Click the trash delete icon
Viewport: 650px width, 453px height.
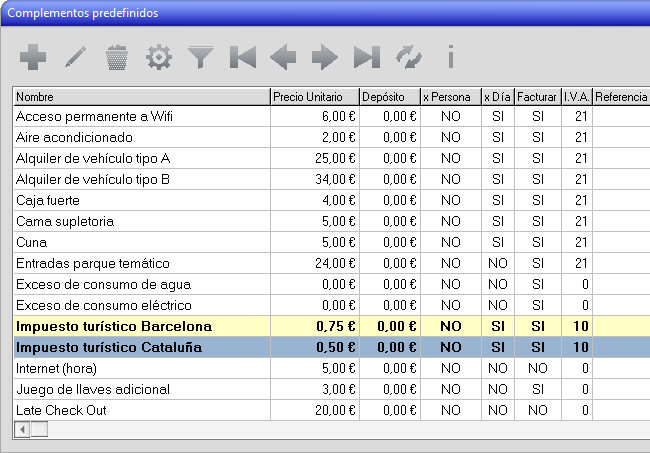pyautogui.click(x=117, y=58)
